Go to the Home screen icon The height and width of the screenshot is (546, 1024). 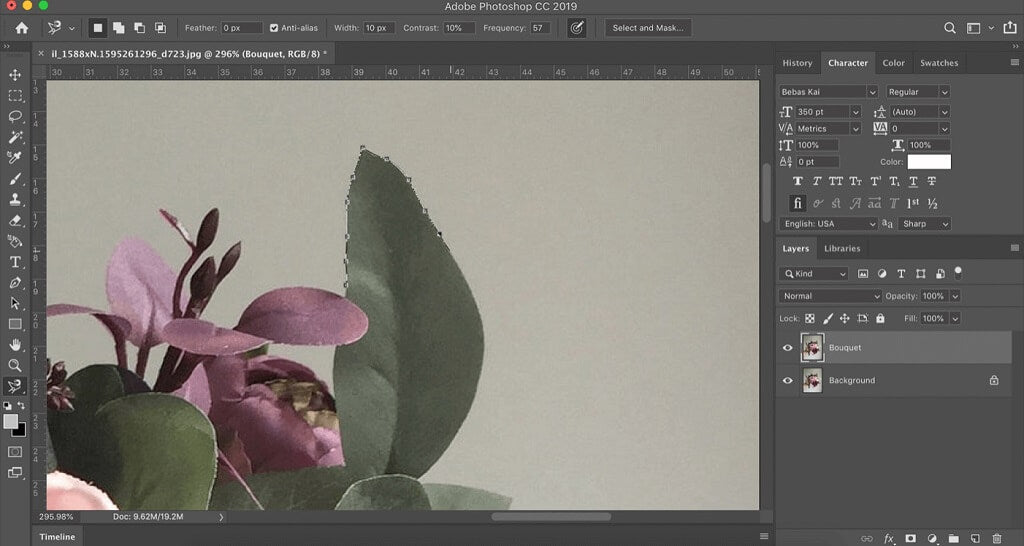pyautogui.click(x=22, y=28)
